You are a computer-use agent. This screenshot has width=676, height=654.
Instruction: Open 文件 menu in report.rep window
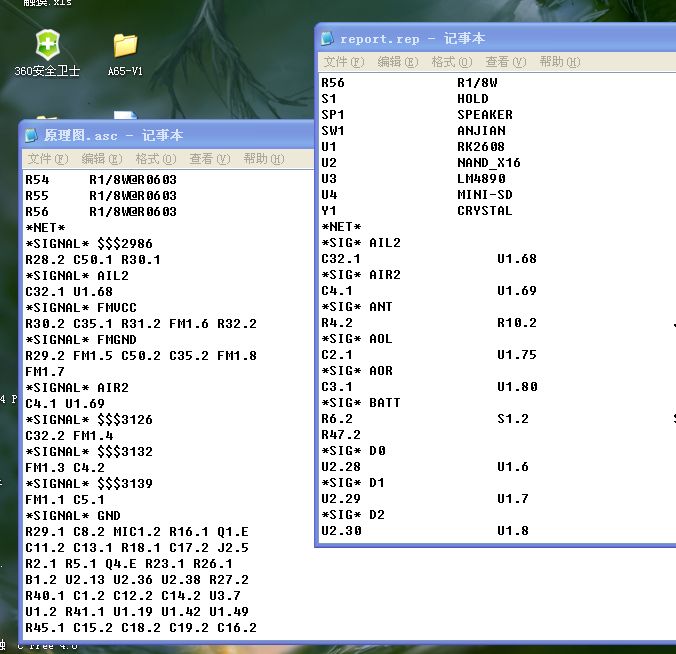click(x=343, y=62)
